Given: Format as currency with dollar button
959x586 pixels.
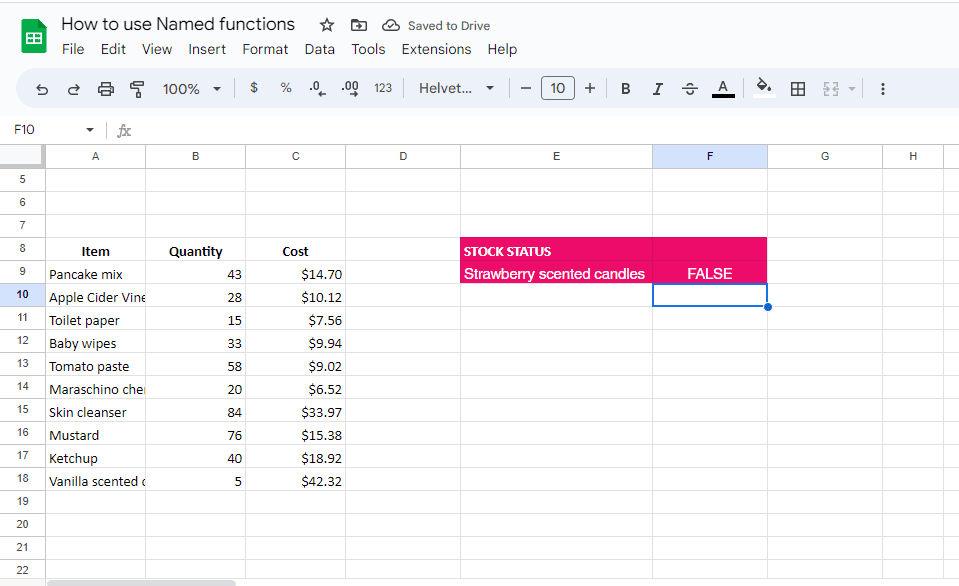Looking at the screenshot, I should click(x=254, y=88).
